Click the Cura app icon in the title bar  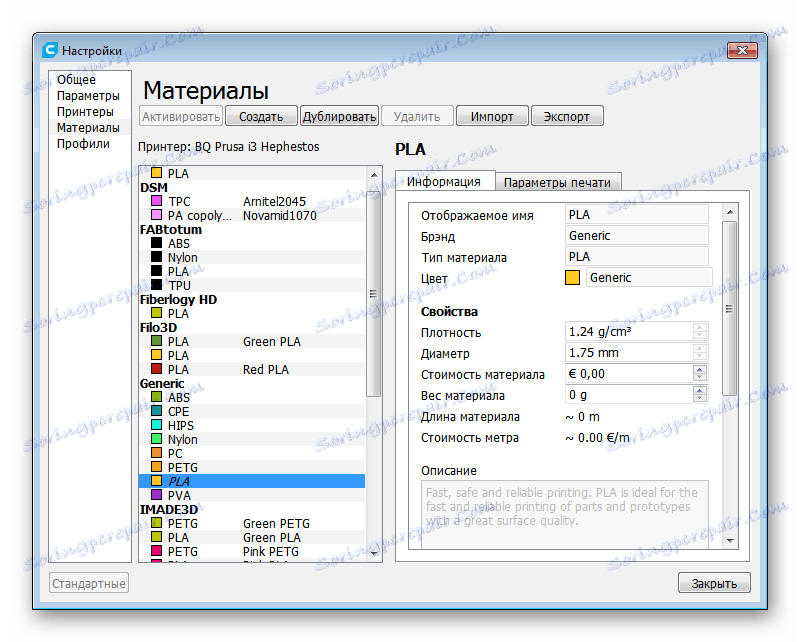tap(49, 50)
